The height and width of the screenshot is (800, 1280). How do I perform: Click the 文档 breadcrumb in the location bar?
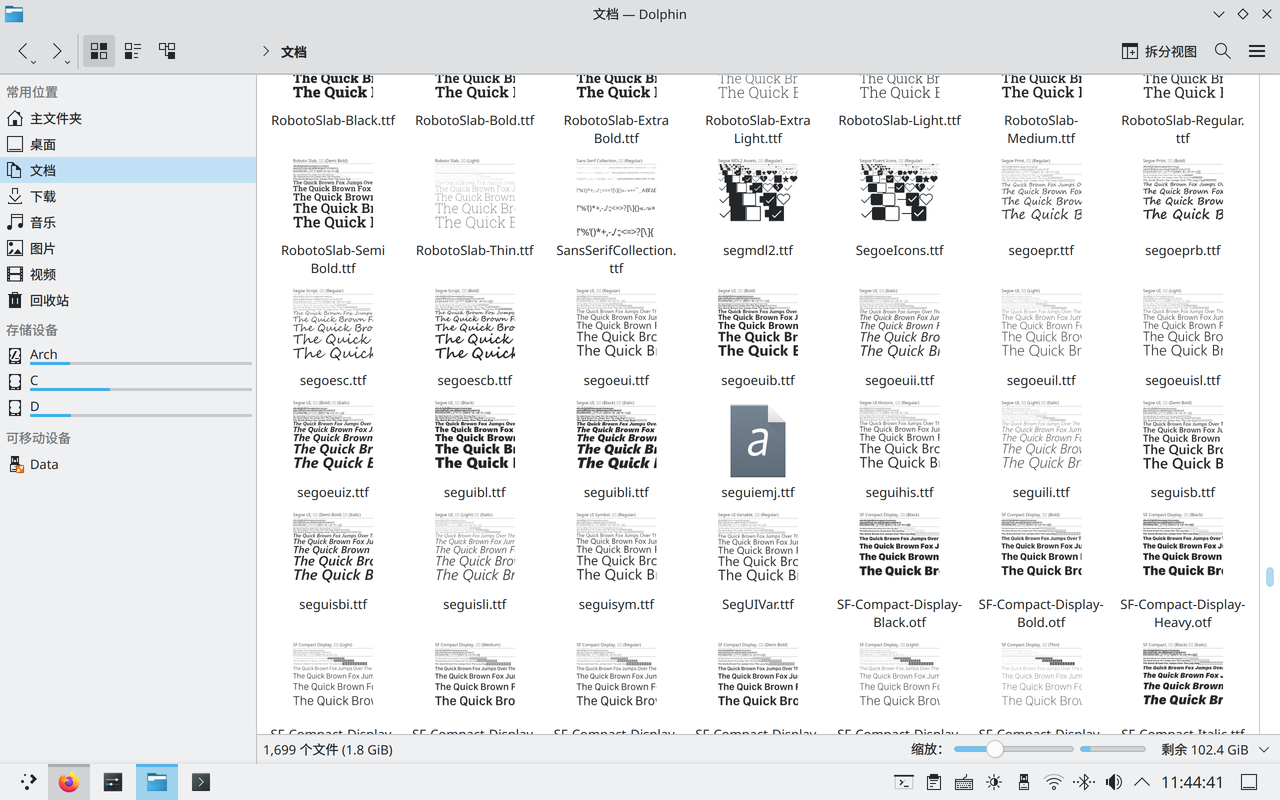click(294, 52)
